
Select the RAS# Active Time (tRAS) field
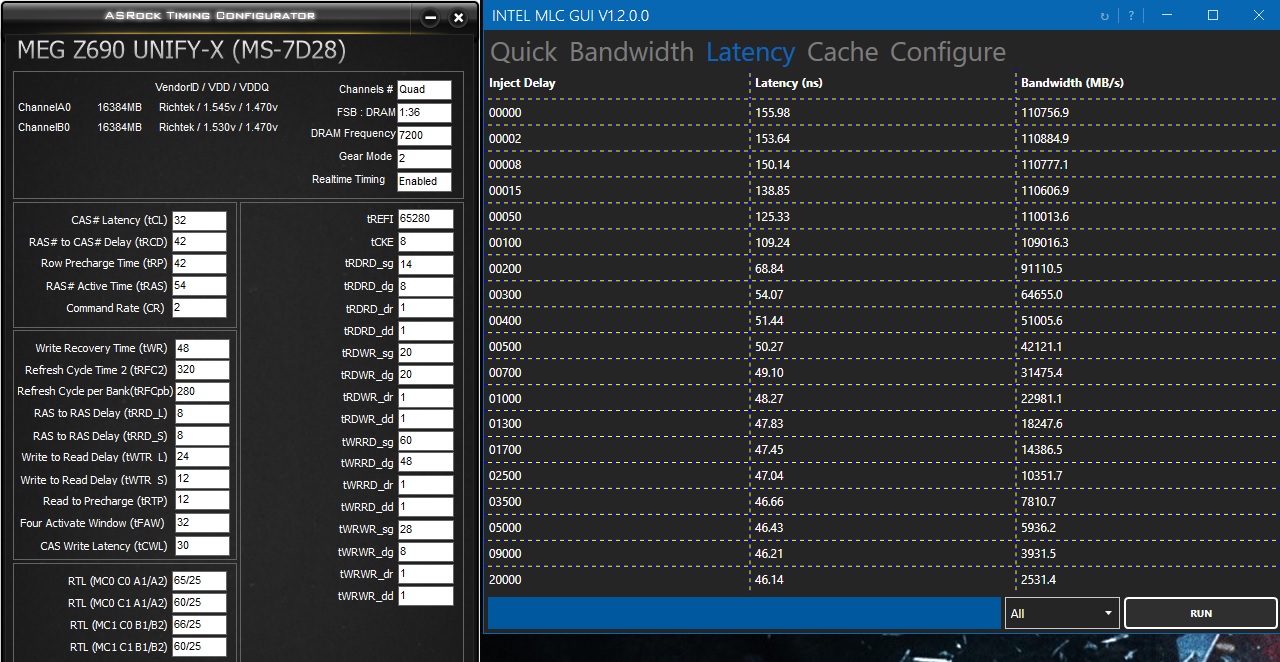point(199,287)
